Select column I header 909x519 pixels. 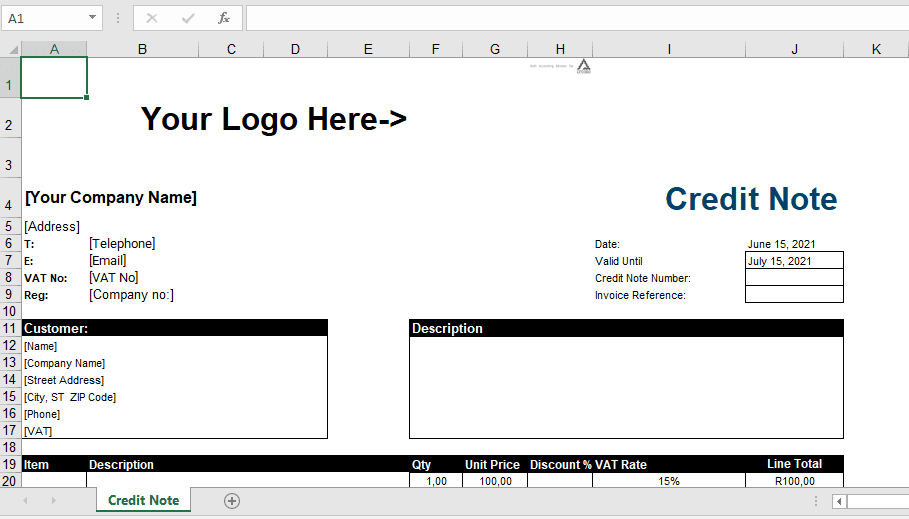[668, 49]
